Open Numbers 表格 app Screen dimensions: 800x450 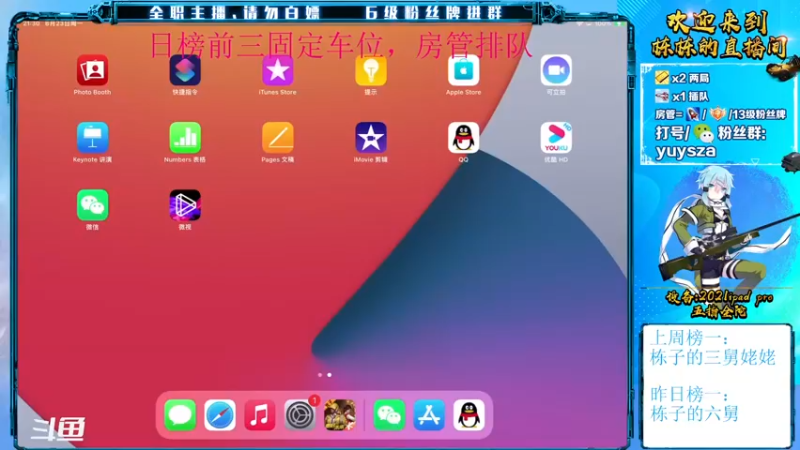point(185,138)
